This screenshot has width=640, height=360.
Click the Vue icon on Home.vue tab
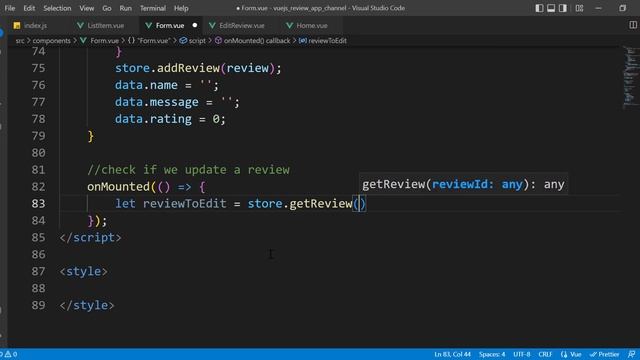tap(289, 25)
